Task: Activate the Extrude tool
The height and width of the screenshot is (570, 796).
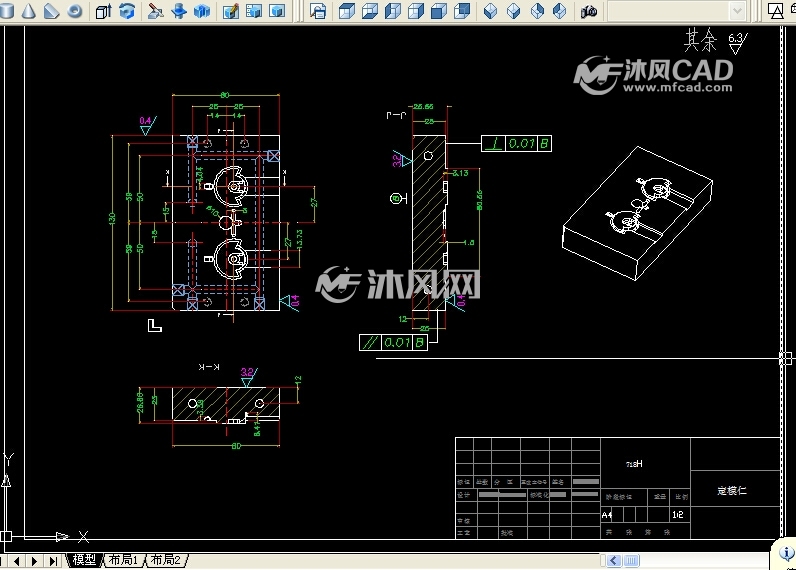Action: point(104,11)
